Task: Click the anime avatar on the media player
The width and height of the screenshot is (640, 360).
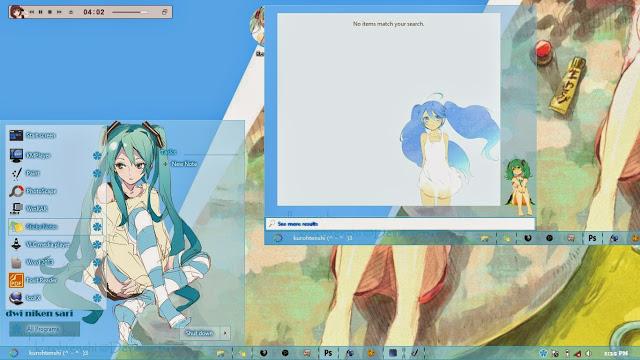Action: [x=17, y=12]
